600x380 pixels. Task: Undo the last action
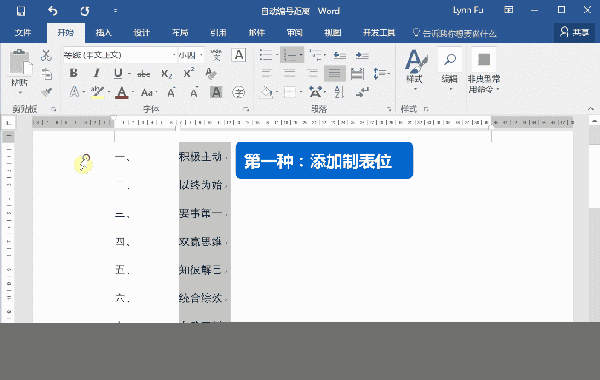[53, 11]
